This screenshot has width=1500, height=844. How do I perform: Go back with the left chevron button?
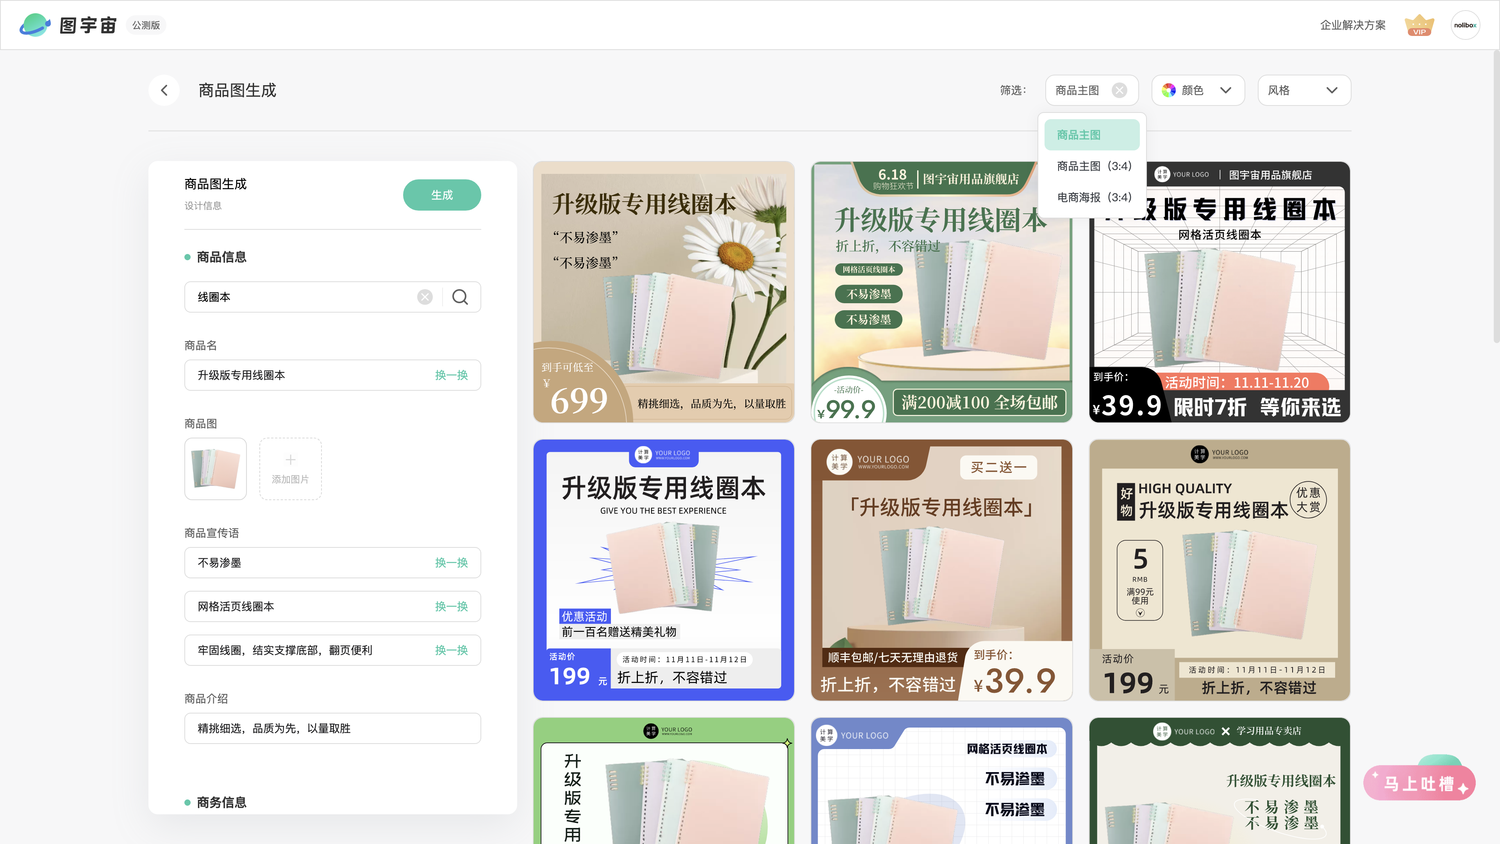coord(164,90)
